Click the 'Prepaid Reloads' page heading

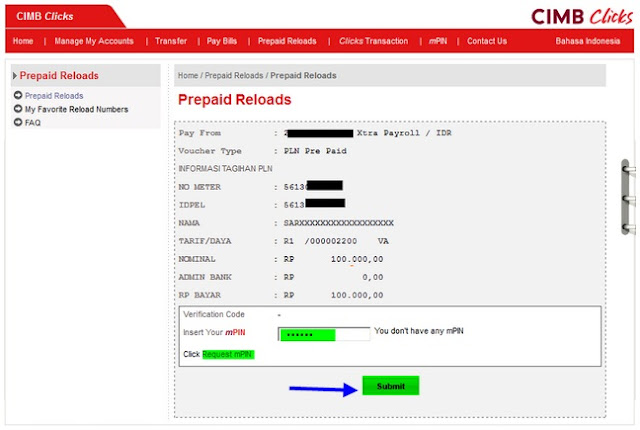click(235, 100)
